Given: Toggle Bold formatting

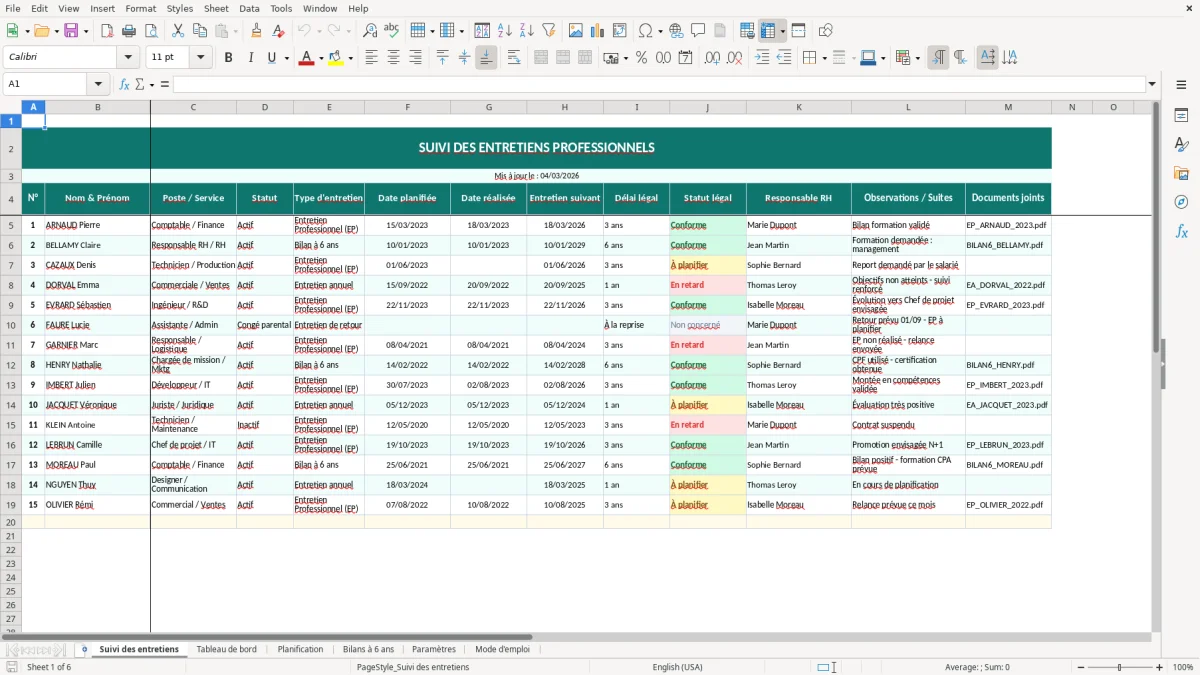Looking at the screenshot, I should (x=228, y=58).
